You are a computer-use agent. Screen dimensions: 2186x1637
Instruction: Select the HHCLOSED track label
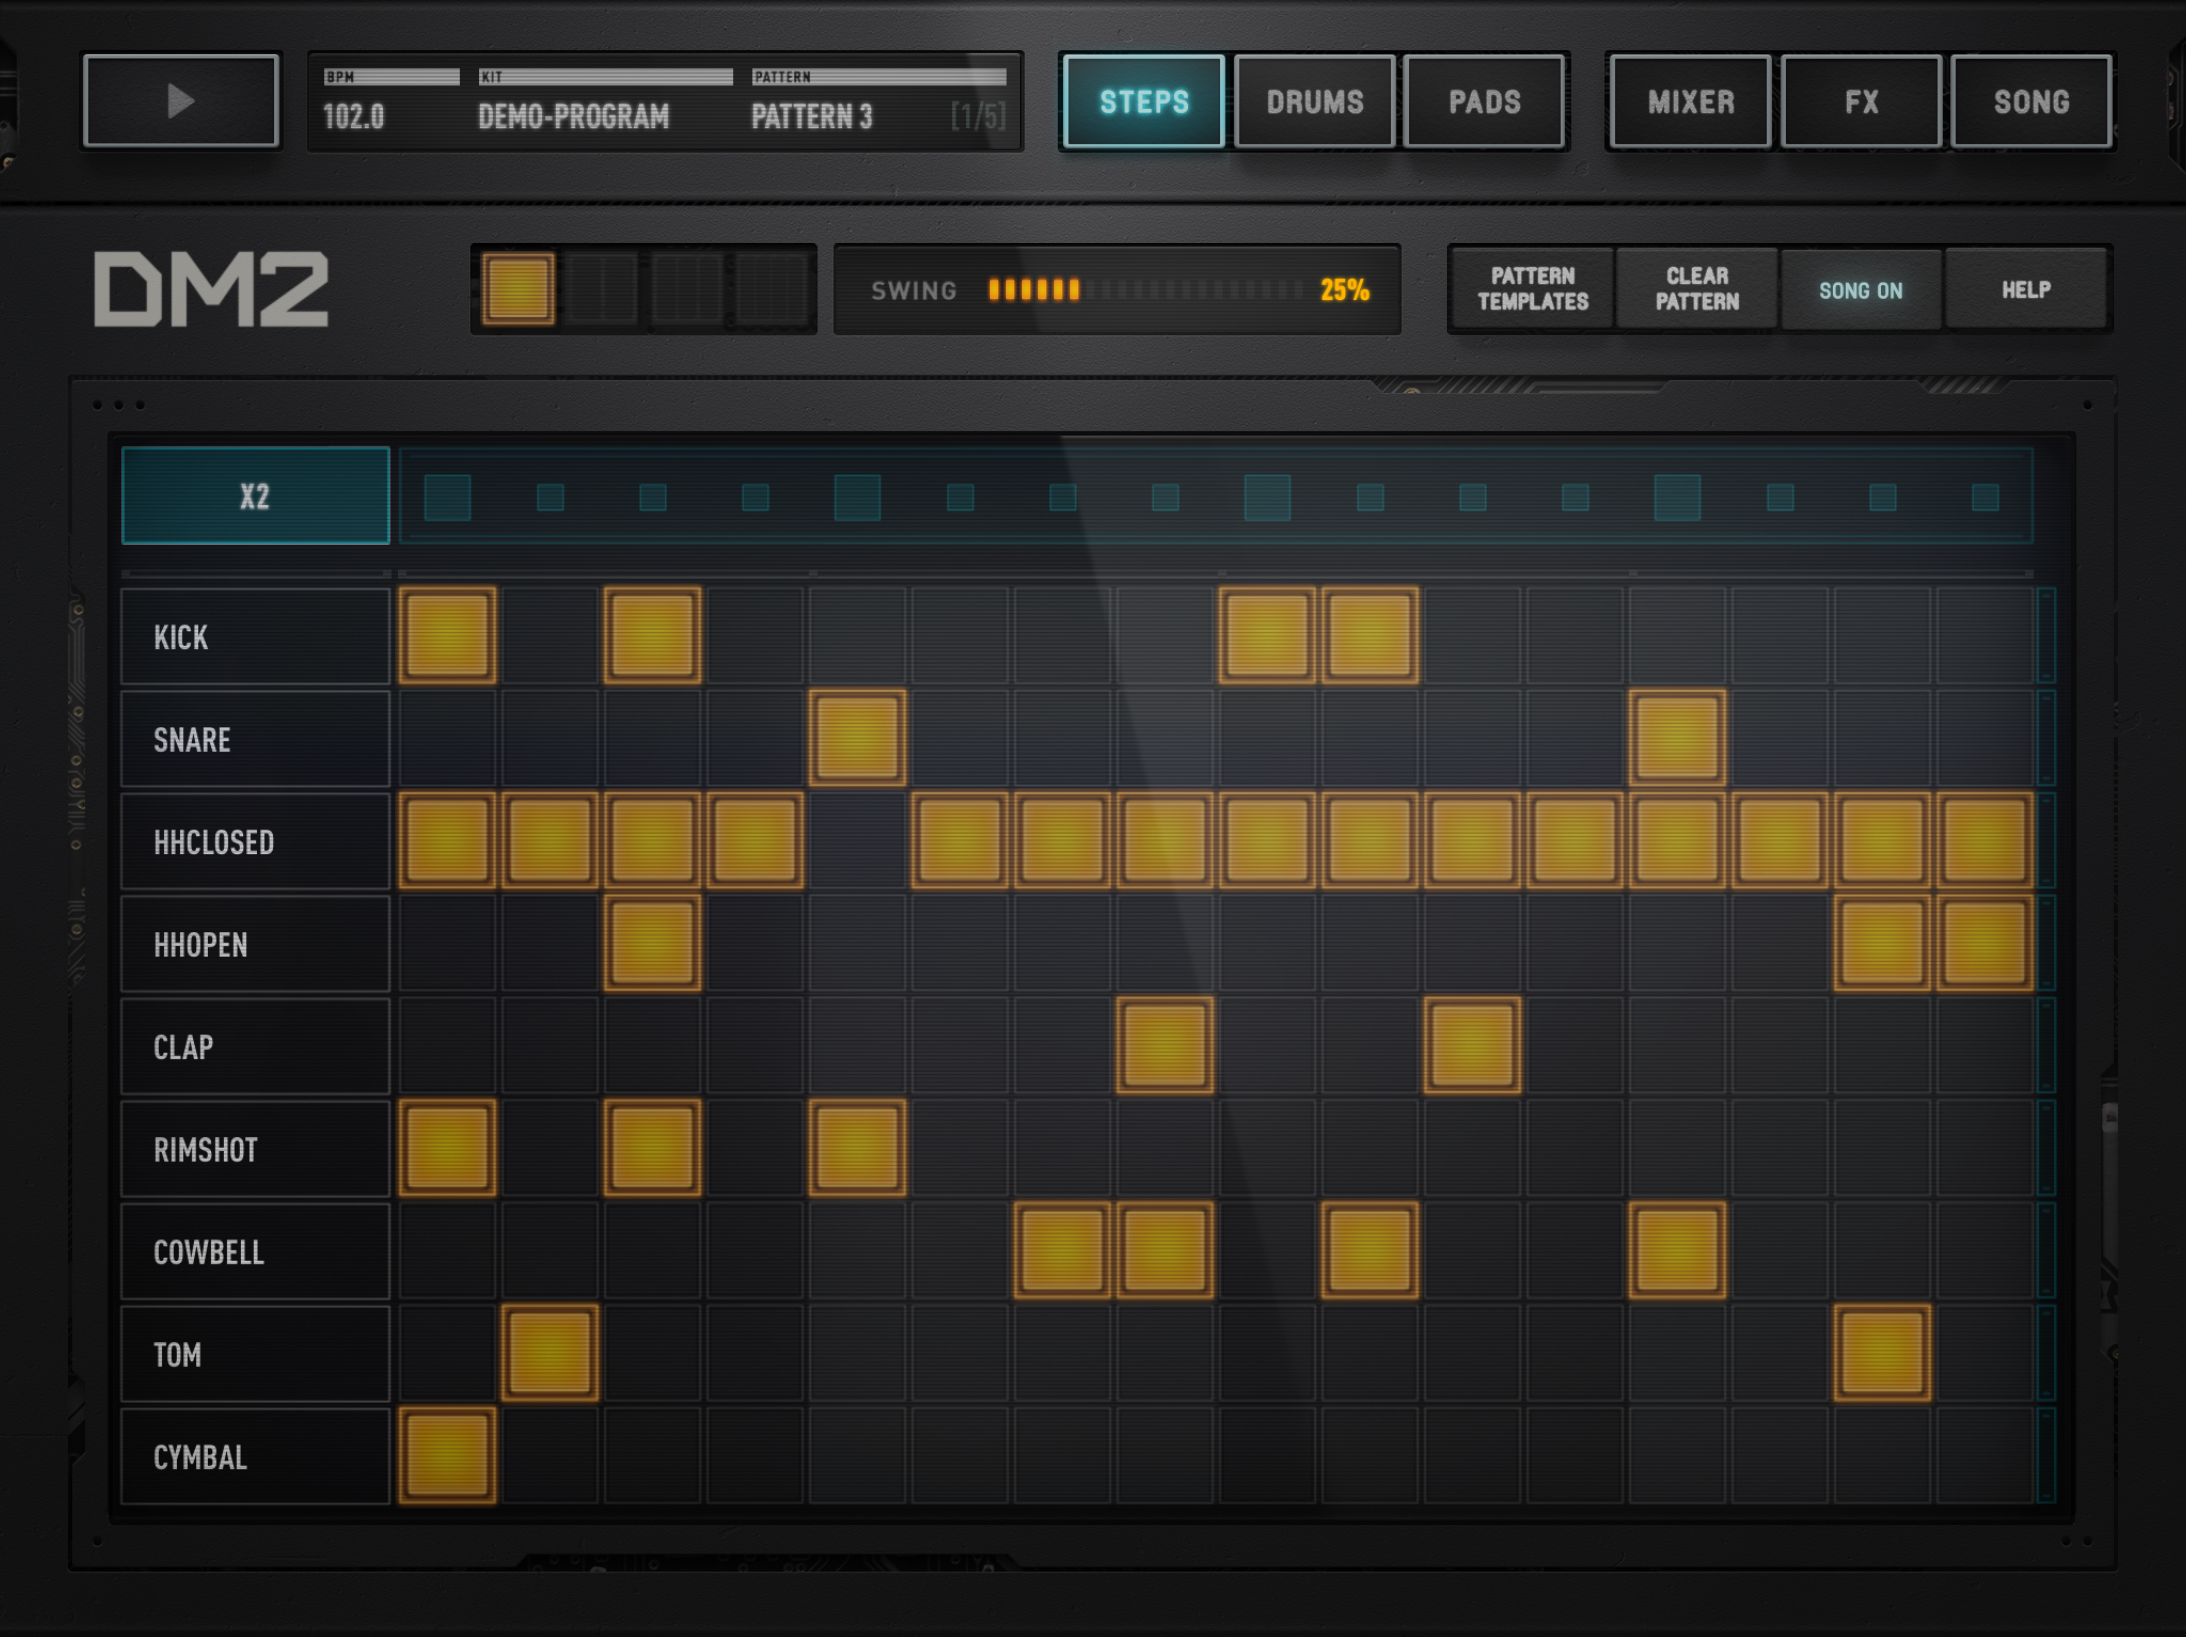(255, 841)
